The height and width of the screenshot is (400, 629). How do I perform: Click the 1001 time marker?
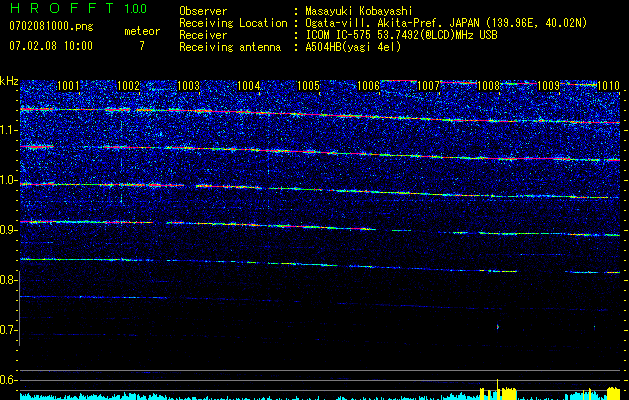point(68,86)
